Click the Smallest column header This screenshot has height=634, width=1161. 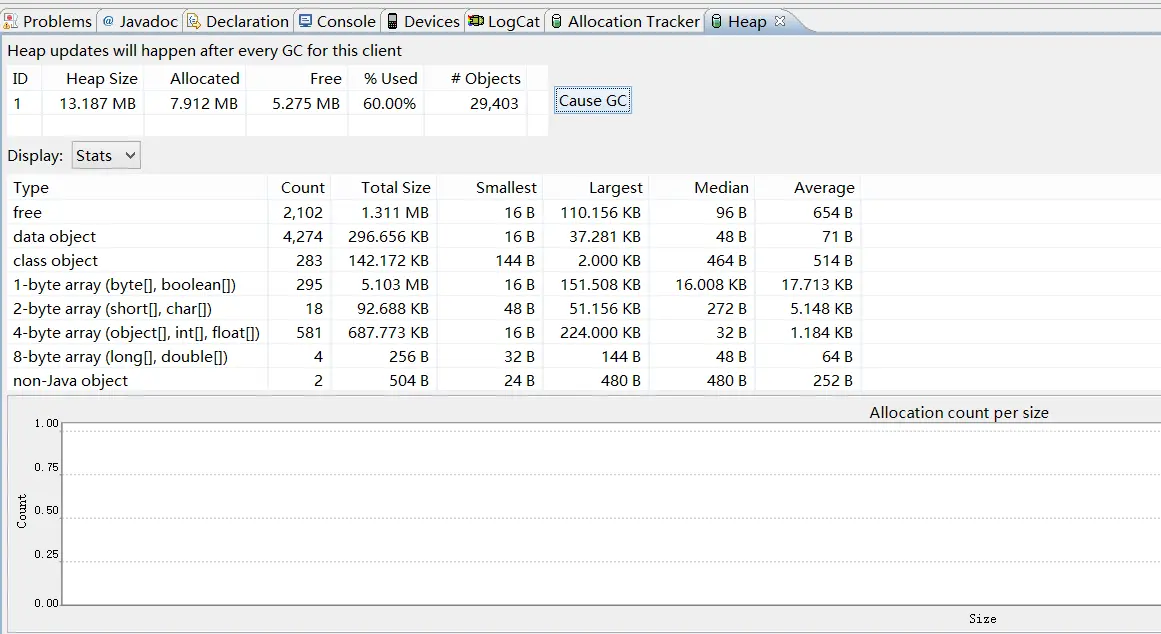(489, 188)
